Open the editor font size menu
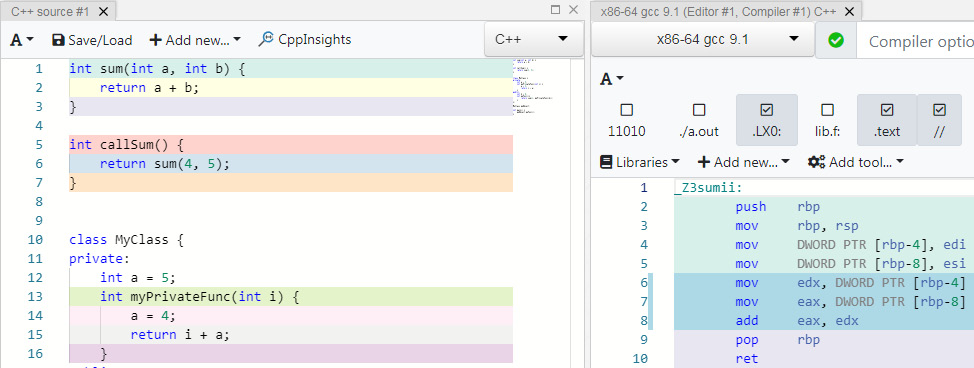The height and width of the screenshot is (368, 974). pyautogui.click(x=22, y=40)
